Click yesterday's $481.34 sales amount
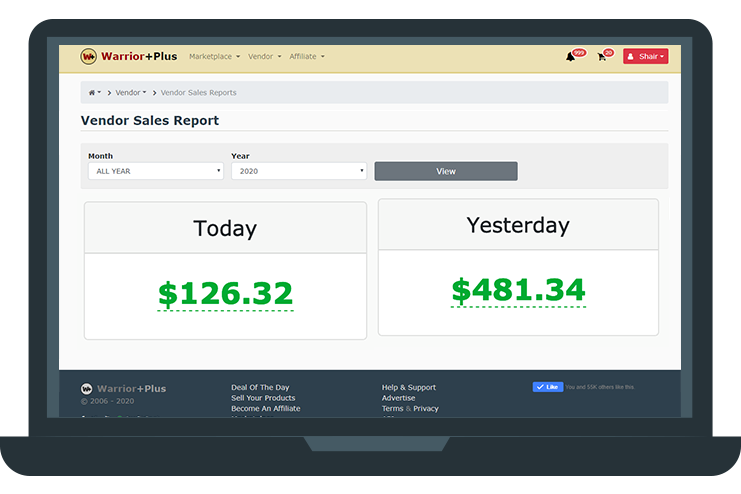Viewport: 741px width, 494px height. 518,290
